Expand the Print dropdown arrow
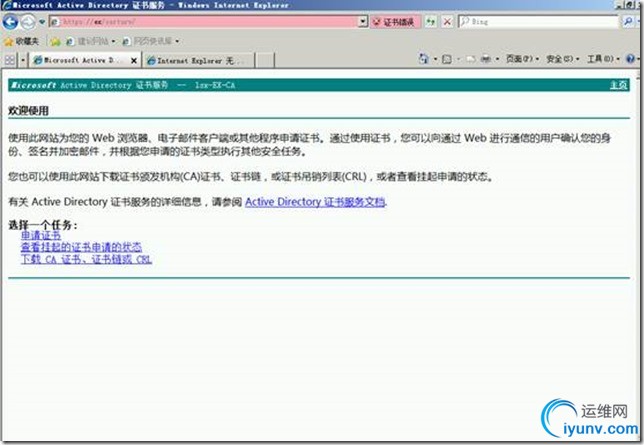This screenshot has height=445, width=644. click(x=497, y=60)
